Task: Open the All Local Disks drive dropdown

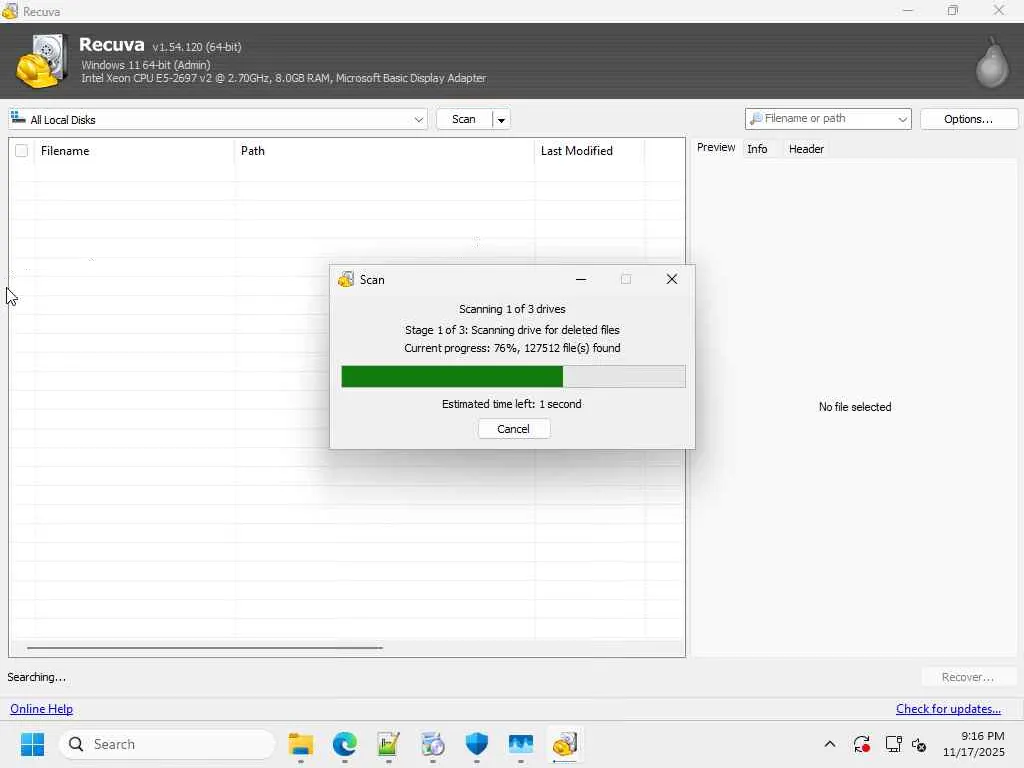Action: (218, 120)
